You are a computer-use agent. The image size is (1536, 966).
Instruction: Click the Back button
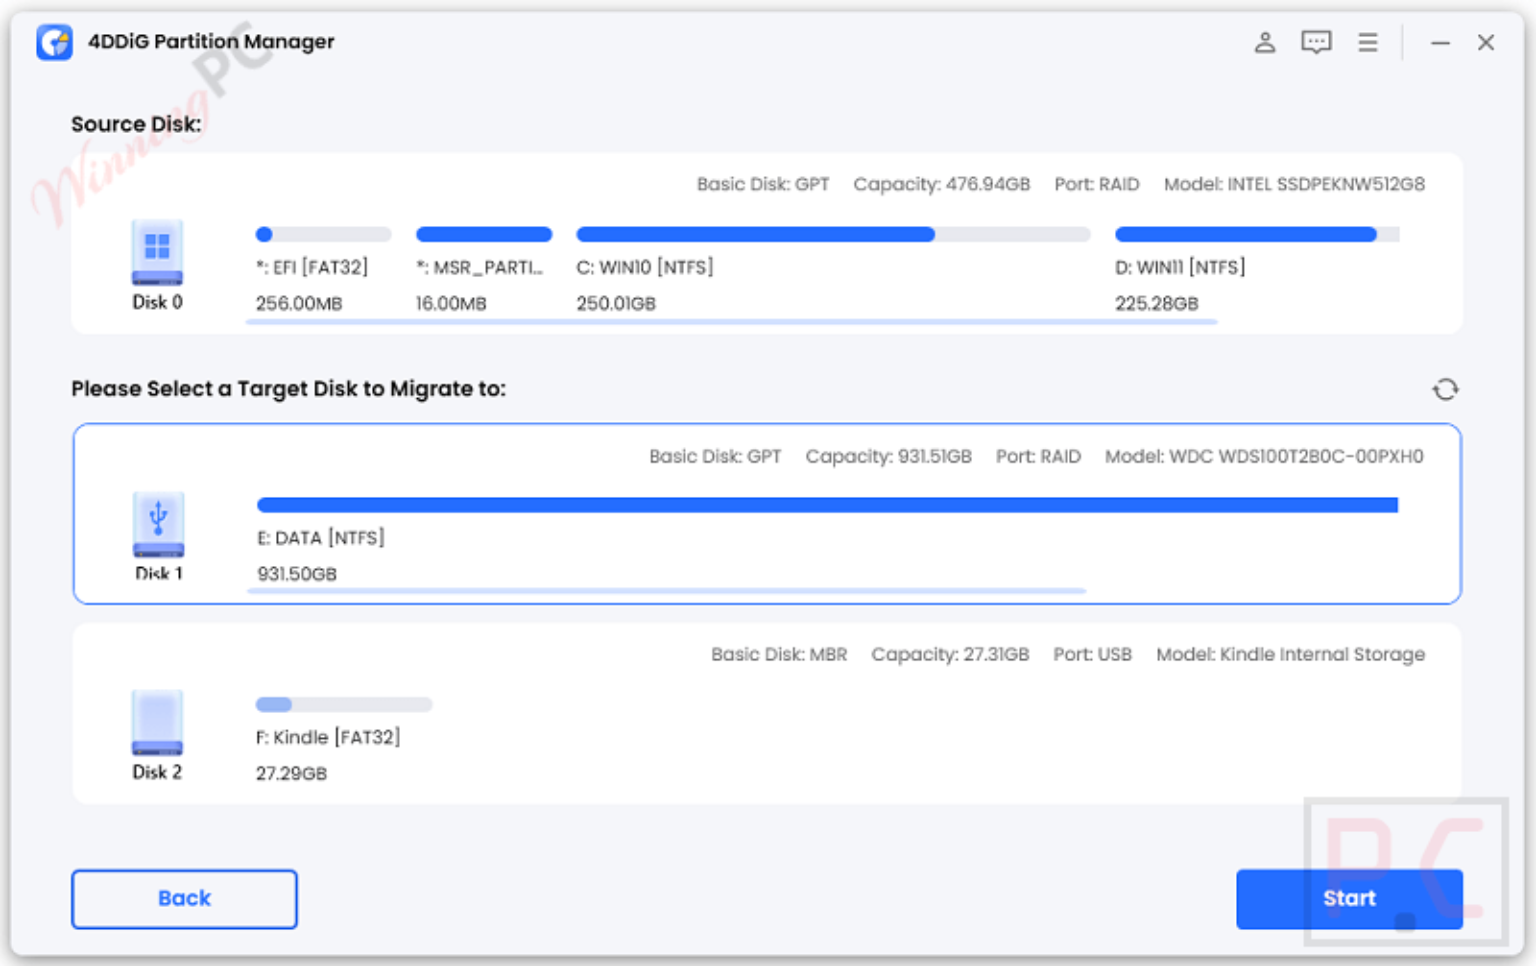click(x=184, y=898)
